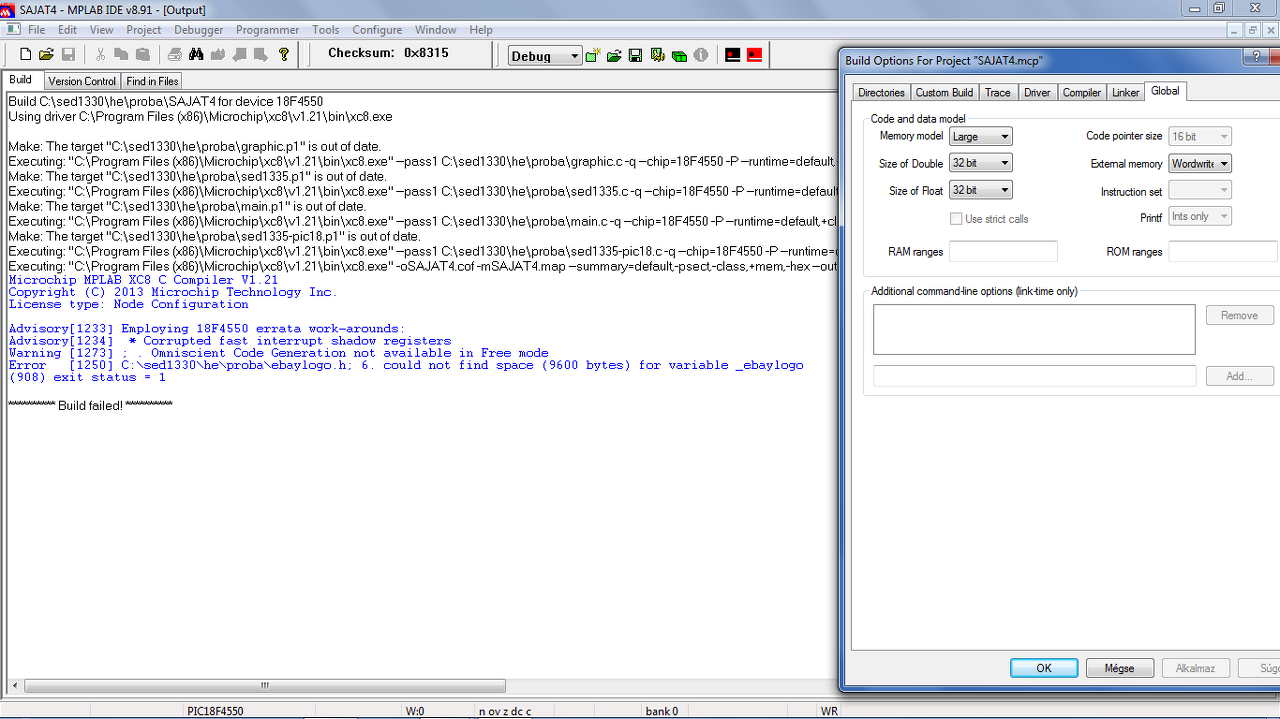Click the Open File toolbar icon
The height and width of the screenshot is (719, 1280).
coord(46,55)
